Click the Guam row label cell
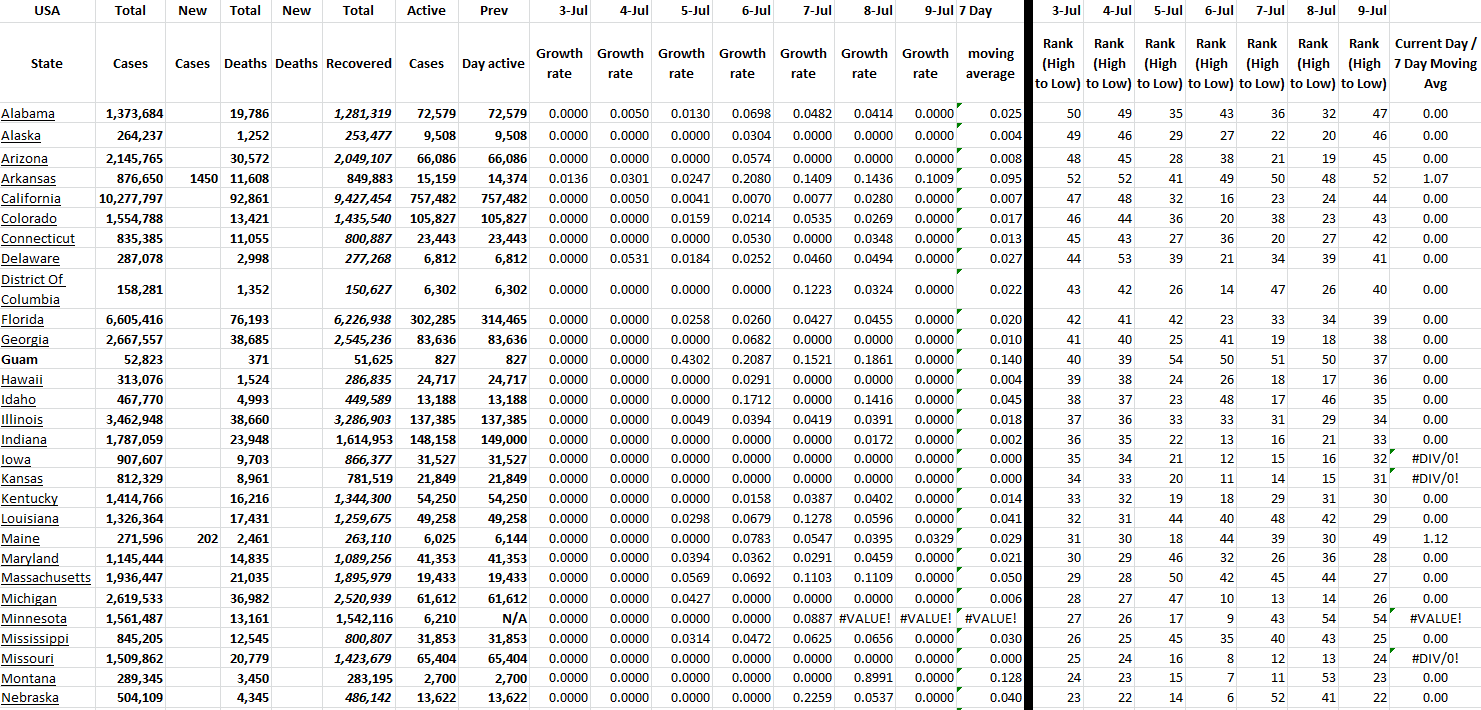Screen dimensions: 1481x710 click(x=20, y=360)
